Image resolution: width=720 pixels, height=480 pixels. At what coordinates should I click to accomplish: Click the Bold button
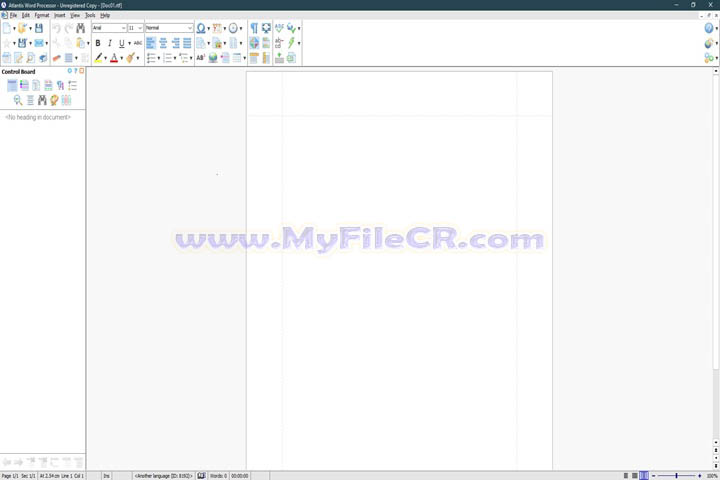point(98,43)
